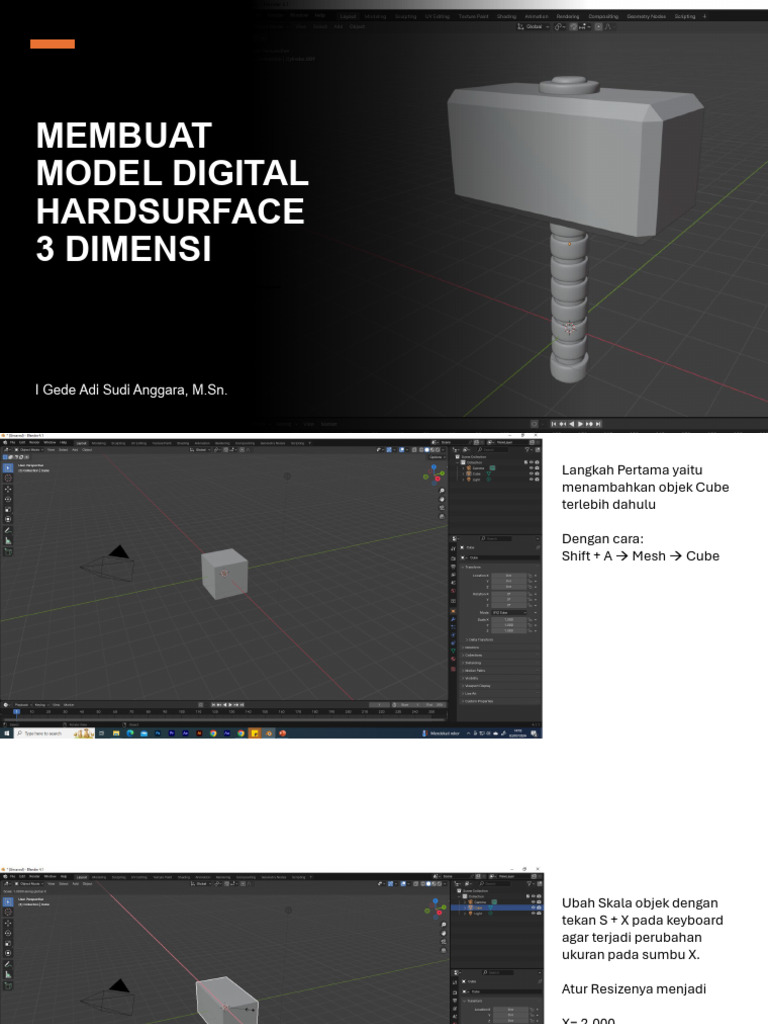Click the zoom magnifier gizmo in first Blender viewport
The width and height of the screenshot is (768, 1024).
(442, 490)
